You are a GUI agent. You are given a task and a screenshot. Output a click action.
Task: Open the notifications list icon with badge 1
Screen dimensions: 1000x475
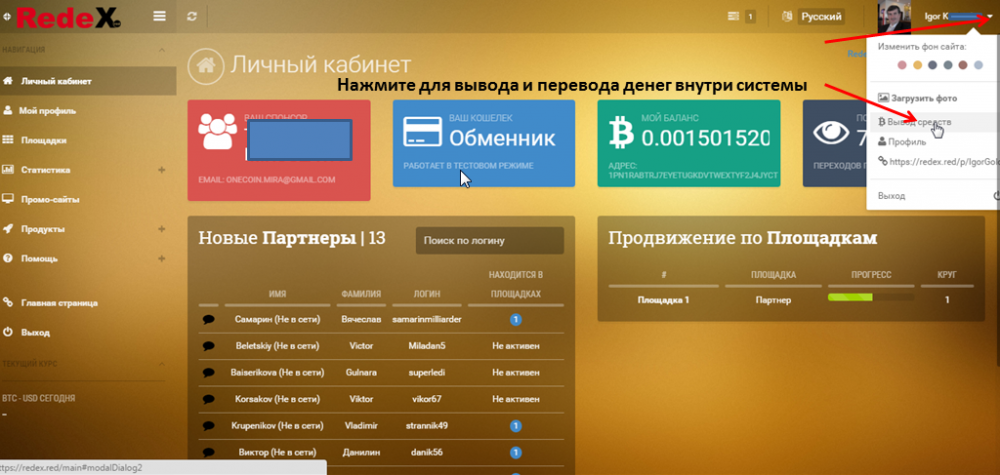pos(742,17)
